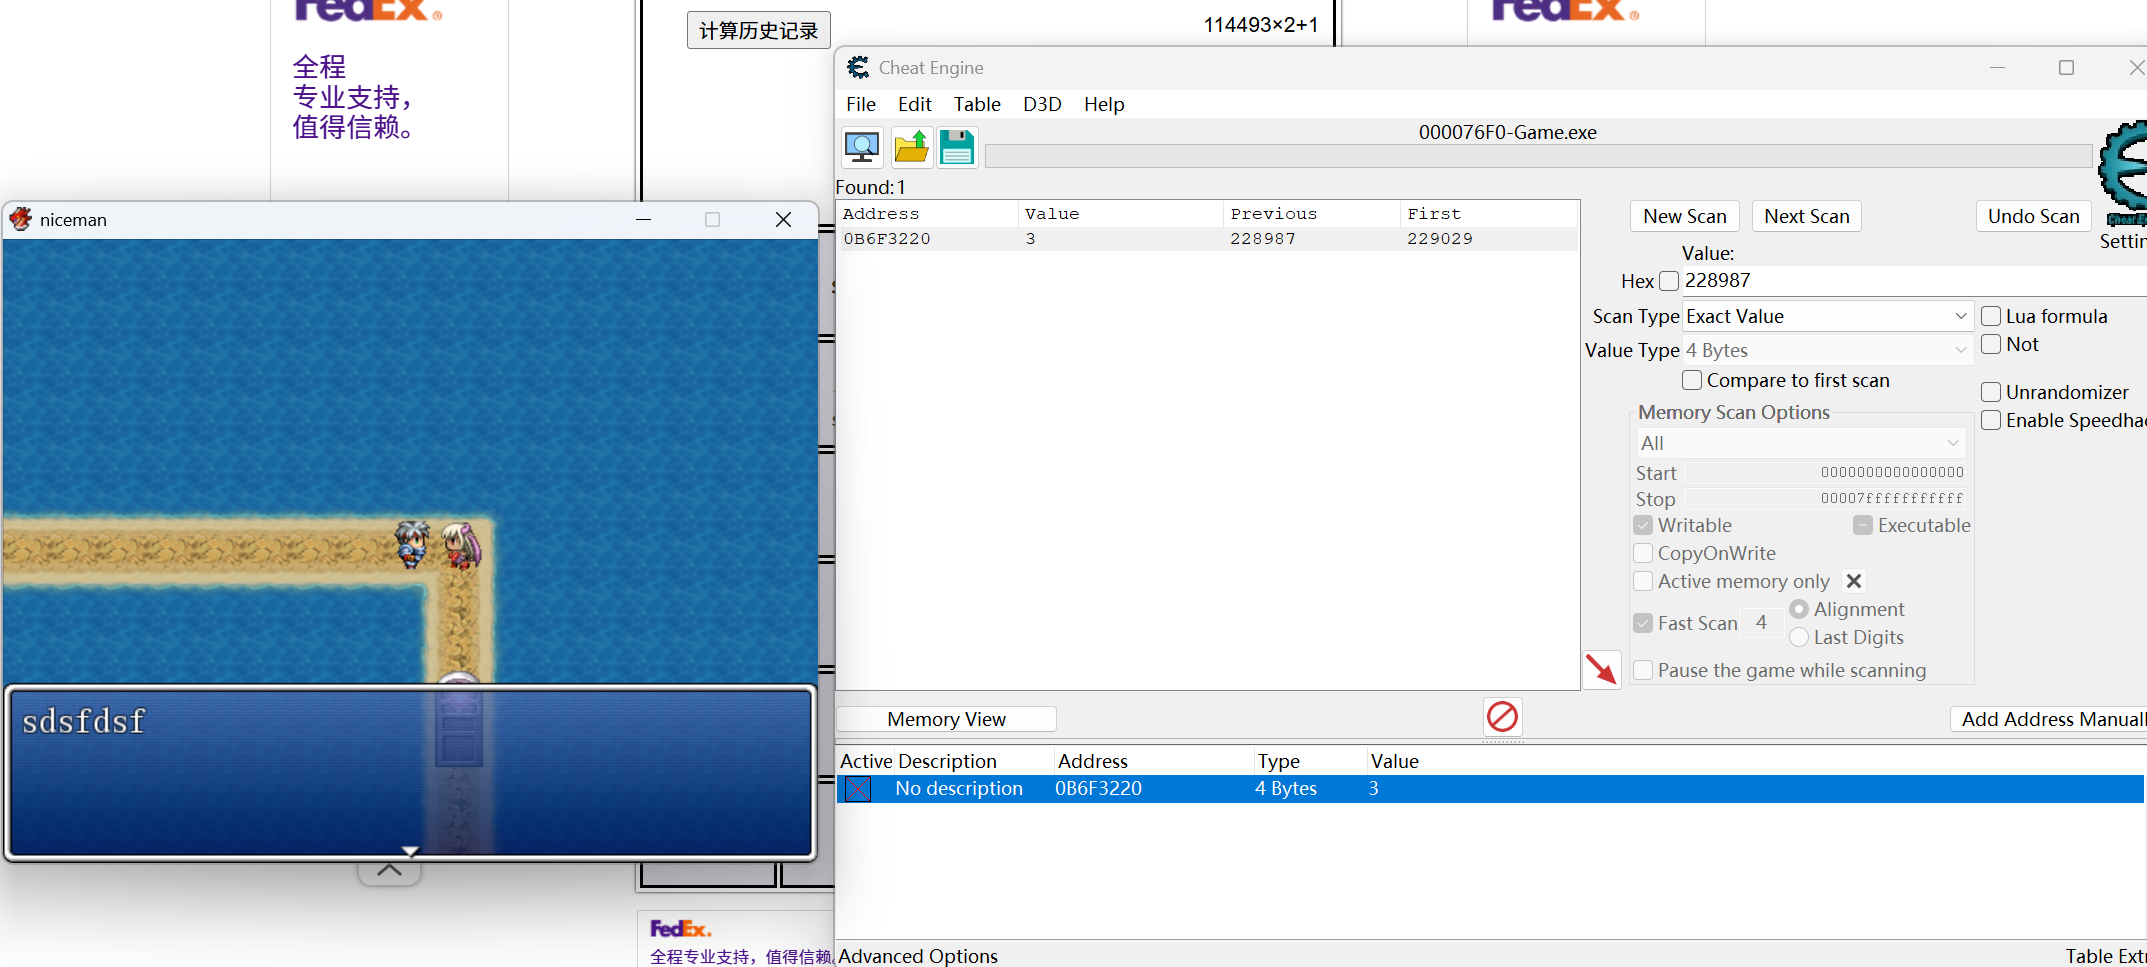This screenshot has height=967, width=2147.
Task: Click the Stop address field
Action: tap(1825, 498)
